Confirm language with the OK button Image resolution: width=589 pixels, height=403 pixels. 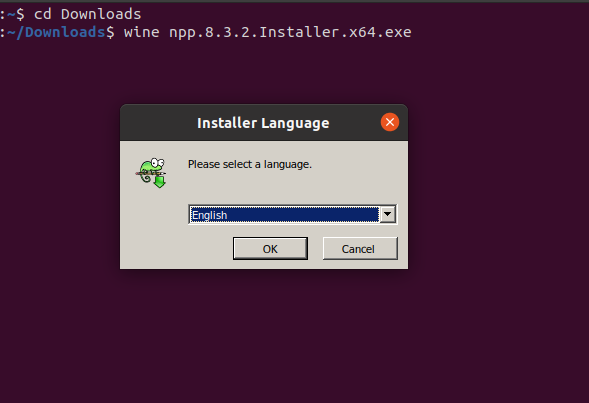(x=270, y=248)
